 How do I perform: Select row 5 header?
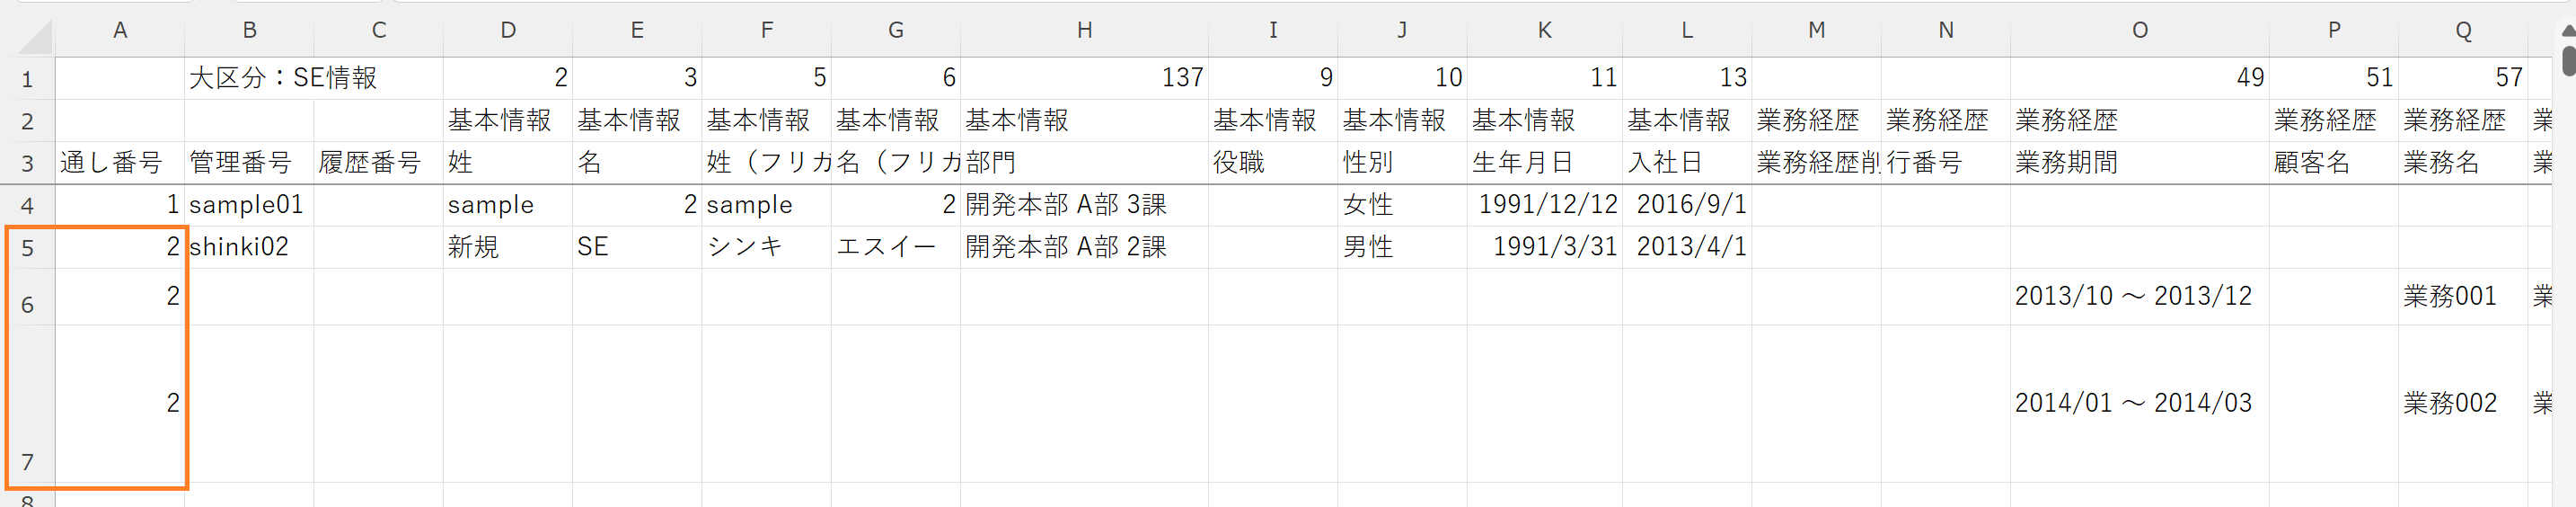tap(27, 248)
